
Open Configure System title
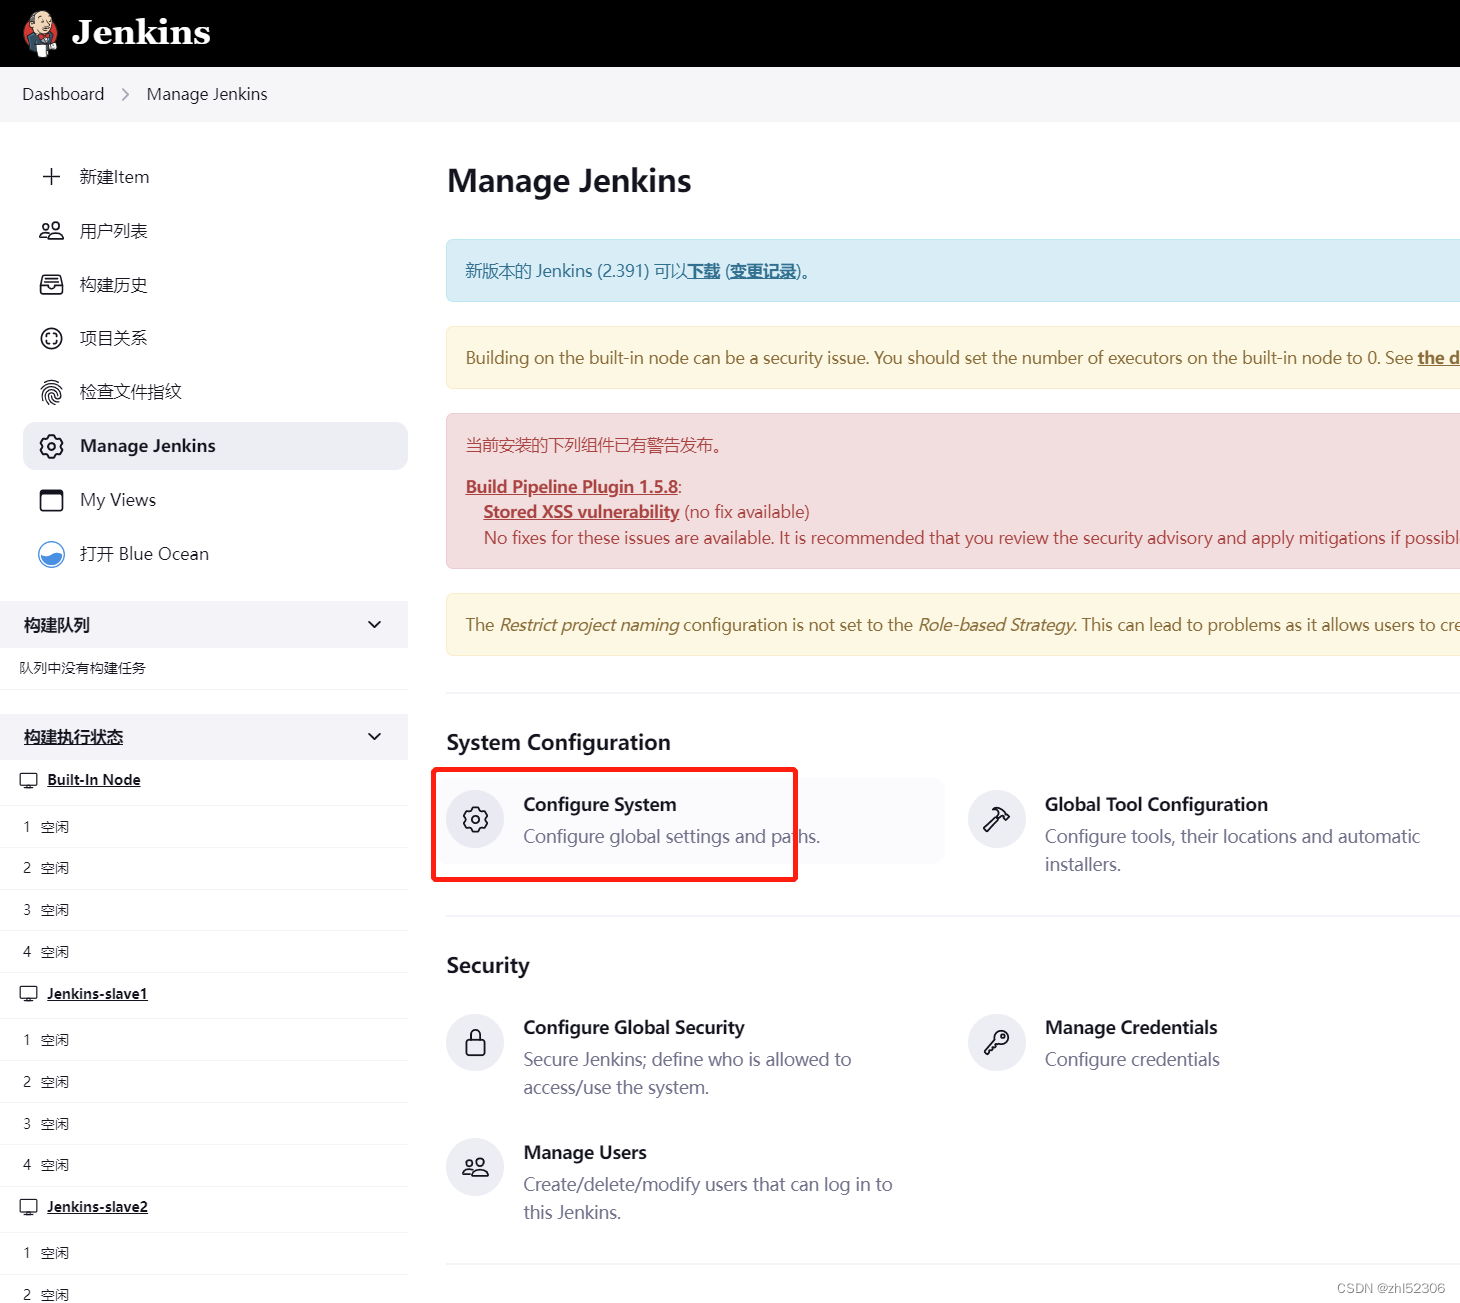click(600, 805)
